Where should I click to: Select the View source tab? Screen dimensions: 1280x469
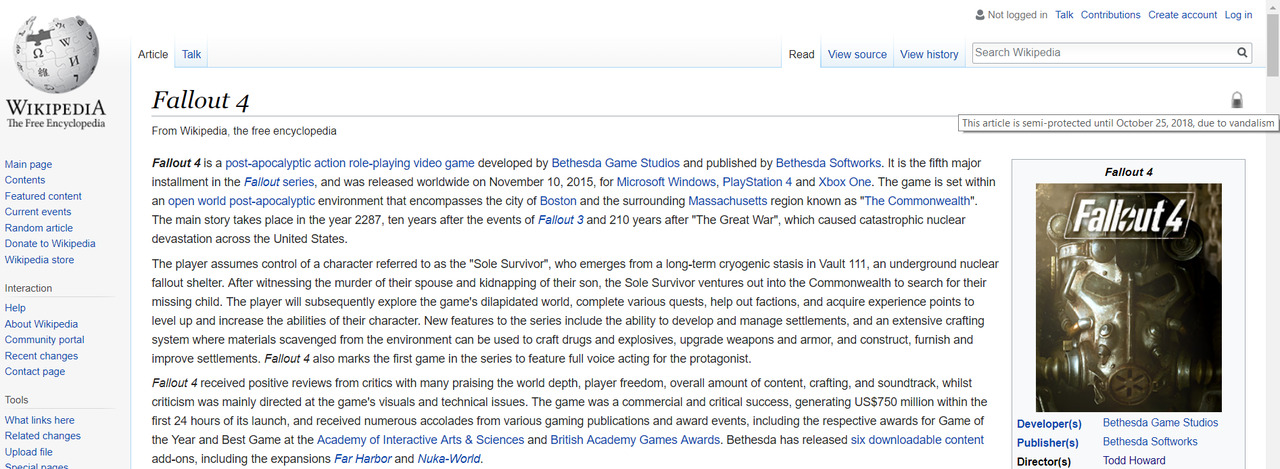click(857, 55)
